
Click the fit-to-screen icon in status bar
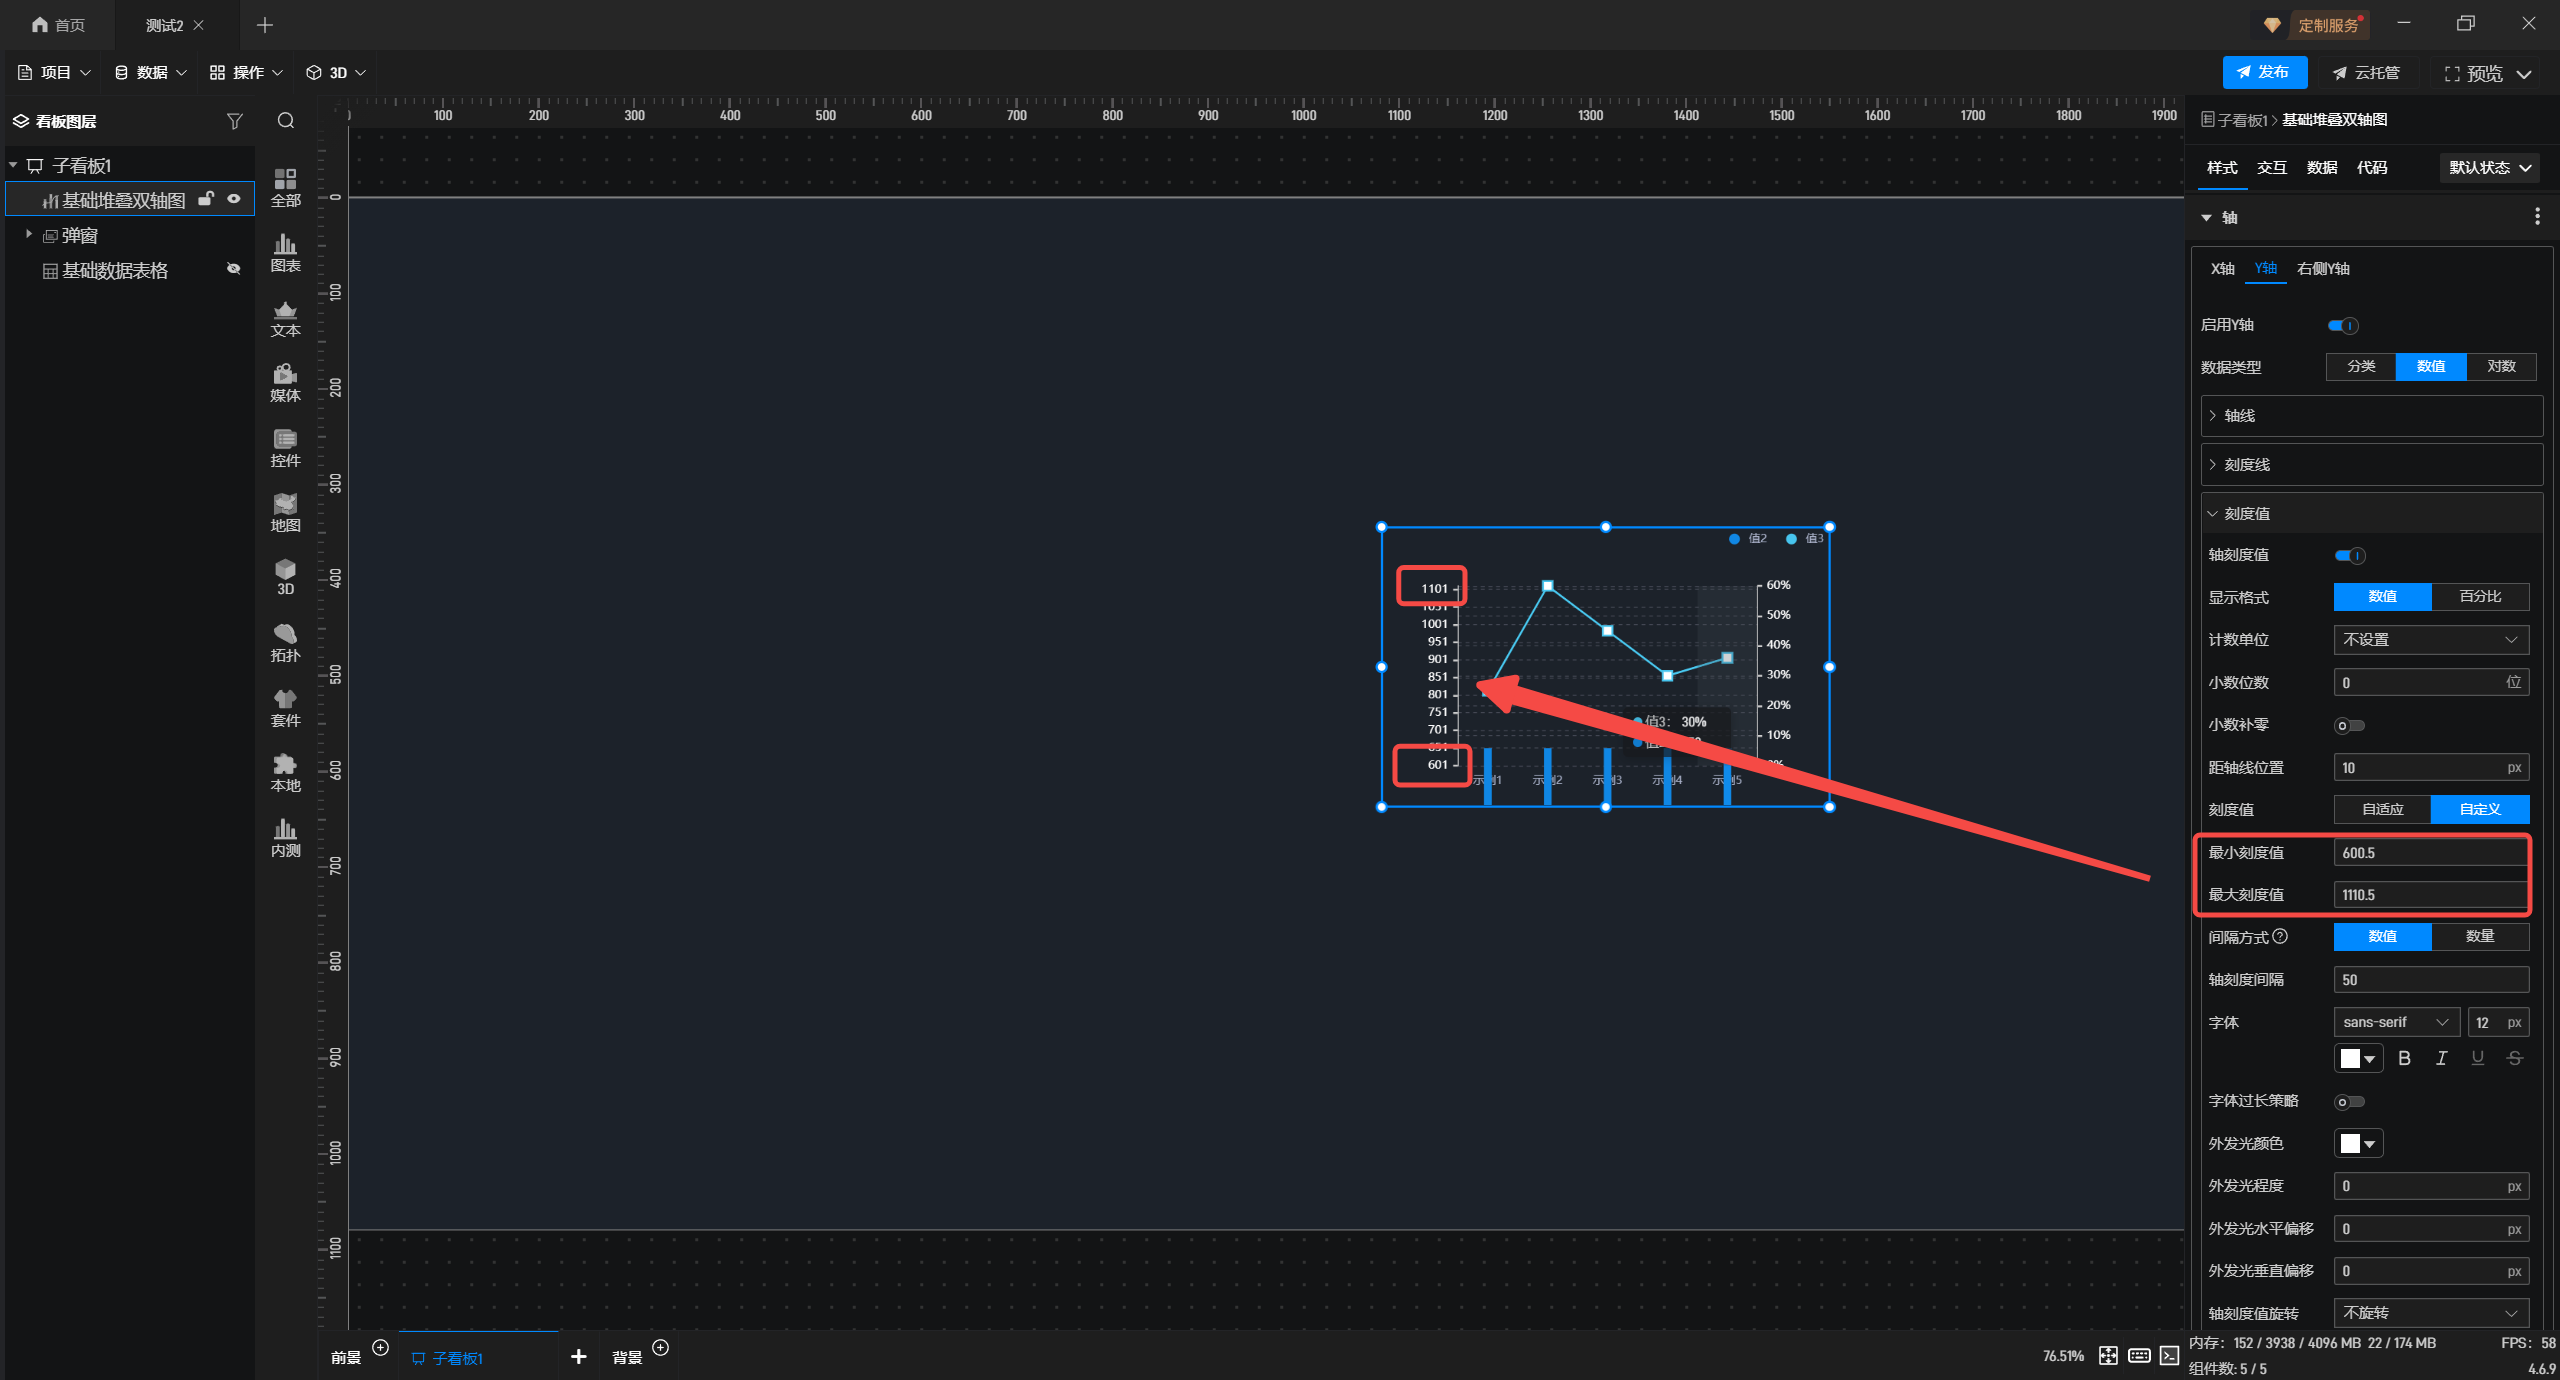click(x=2108, y=1355)
